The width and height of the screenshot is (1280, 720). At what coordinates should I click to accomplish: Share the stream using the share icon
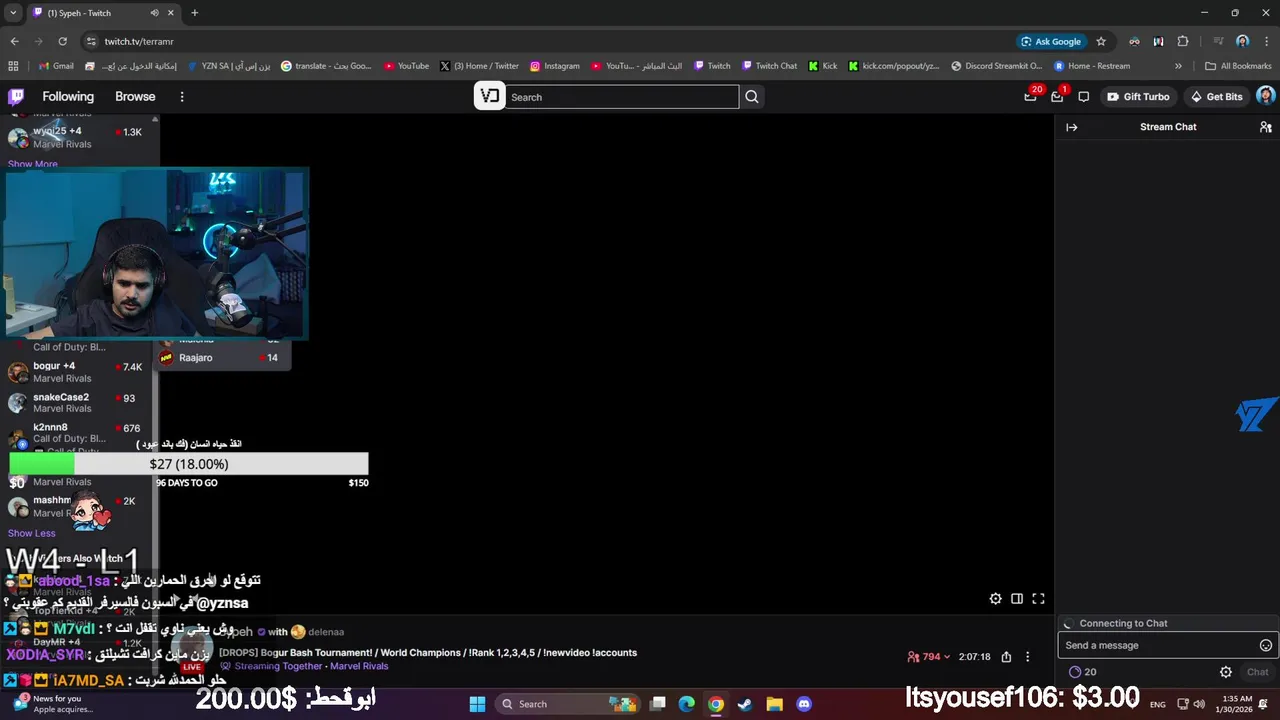(x=1006, y=657)
